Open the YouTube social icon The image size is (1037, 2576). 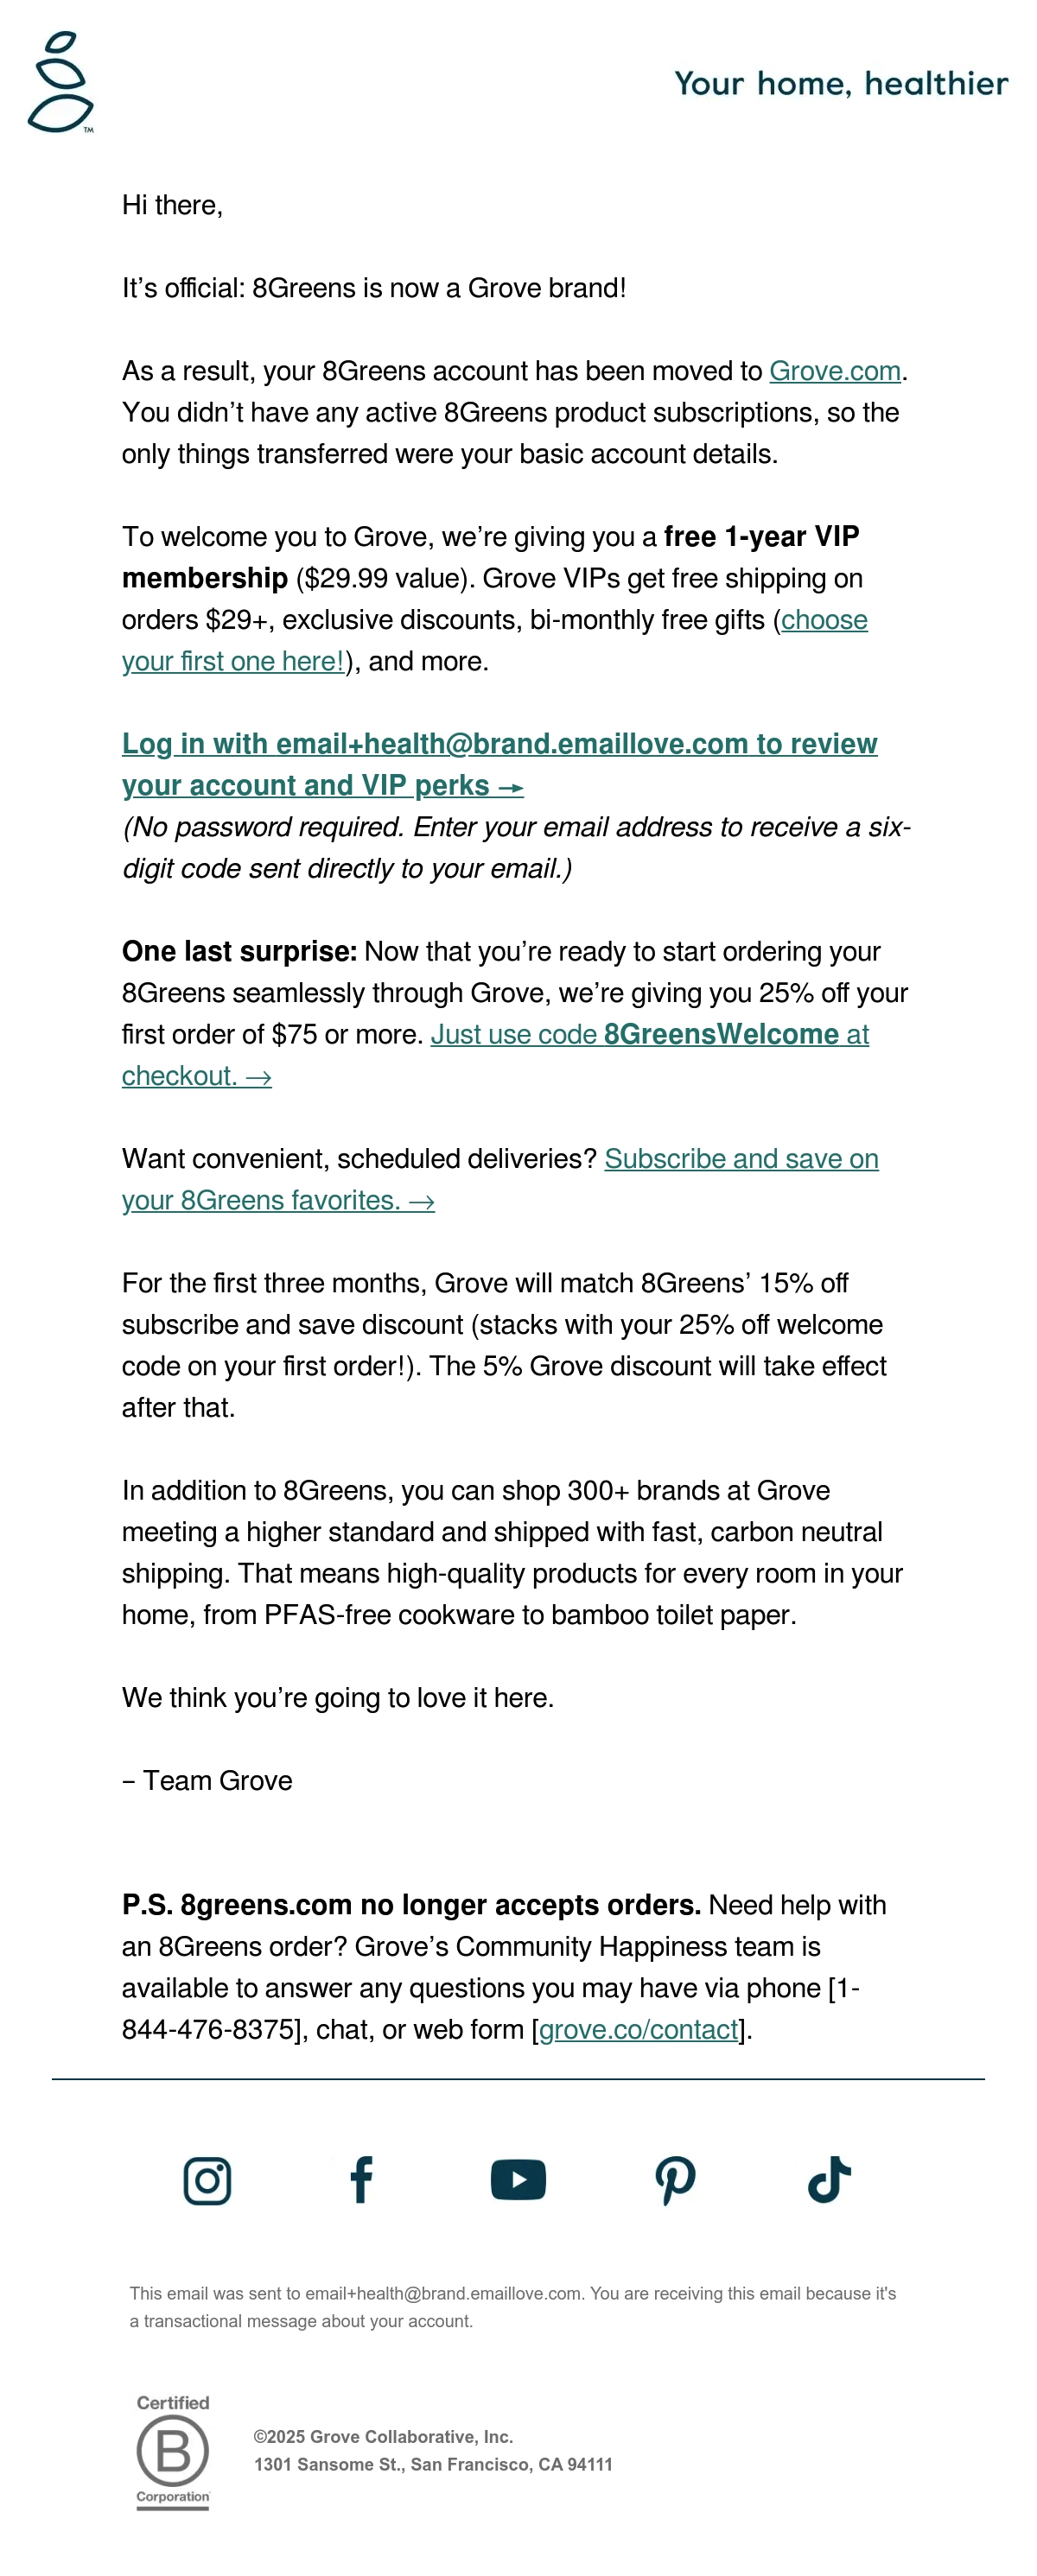tap(518, 2180)
